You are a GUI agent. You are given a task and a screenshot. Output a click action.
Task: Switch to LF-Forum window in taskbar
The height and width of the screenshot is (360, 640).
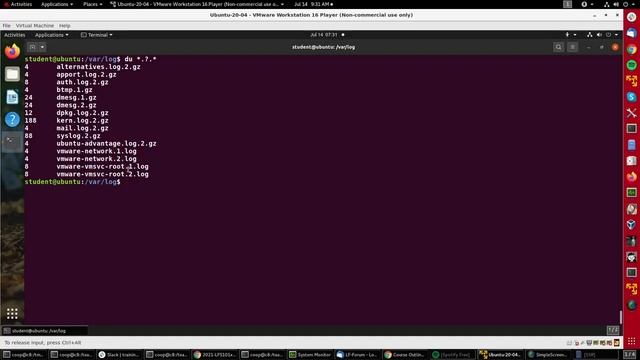(x=358, y=355)
